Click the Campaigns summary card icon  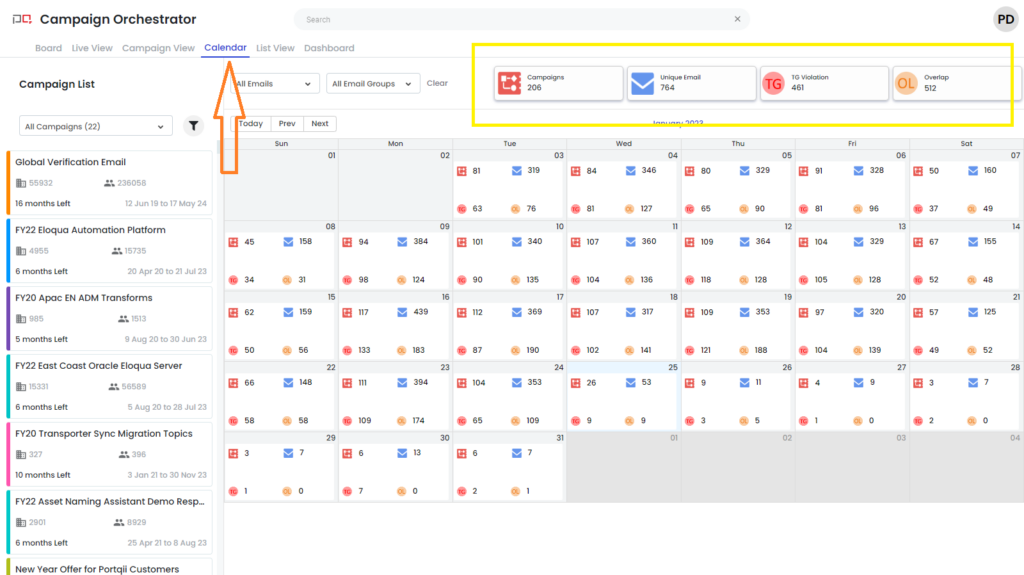[x=511, y=84]
